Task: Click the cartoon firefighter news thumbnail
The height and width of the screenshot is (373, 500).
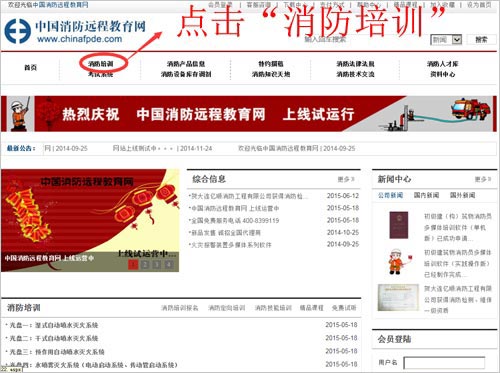Action: [398, 261]
